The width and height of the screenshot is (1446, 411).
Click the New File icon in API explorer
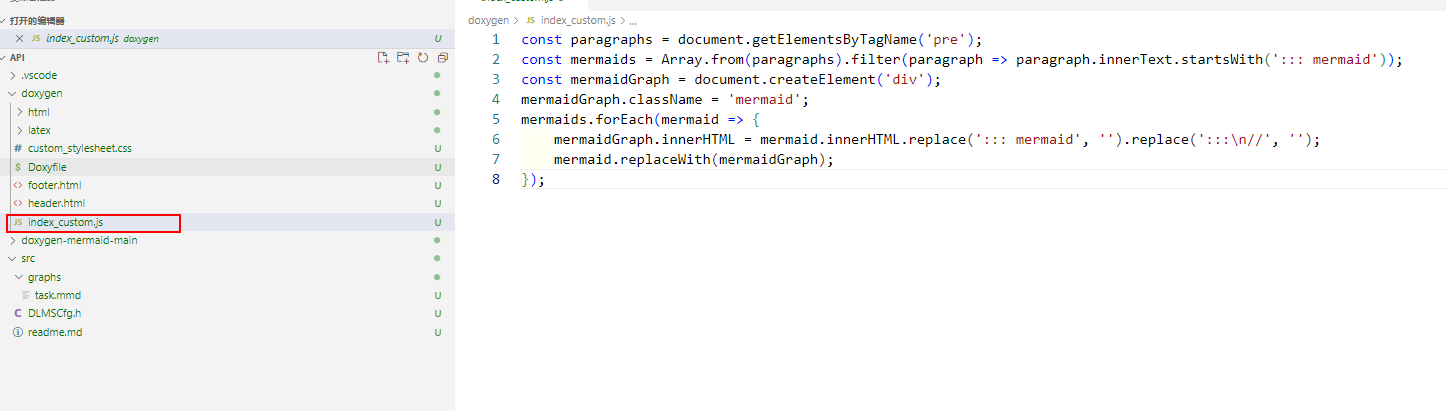[383, 58]
